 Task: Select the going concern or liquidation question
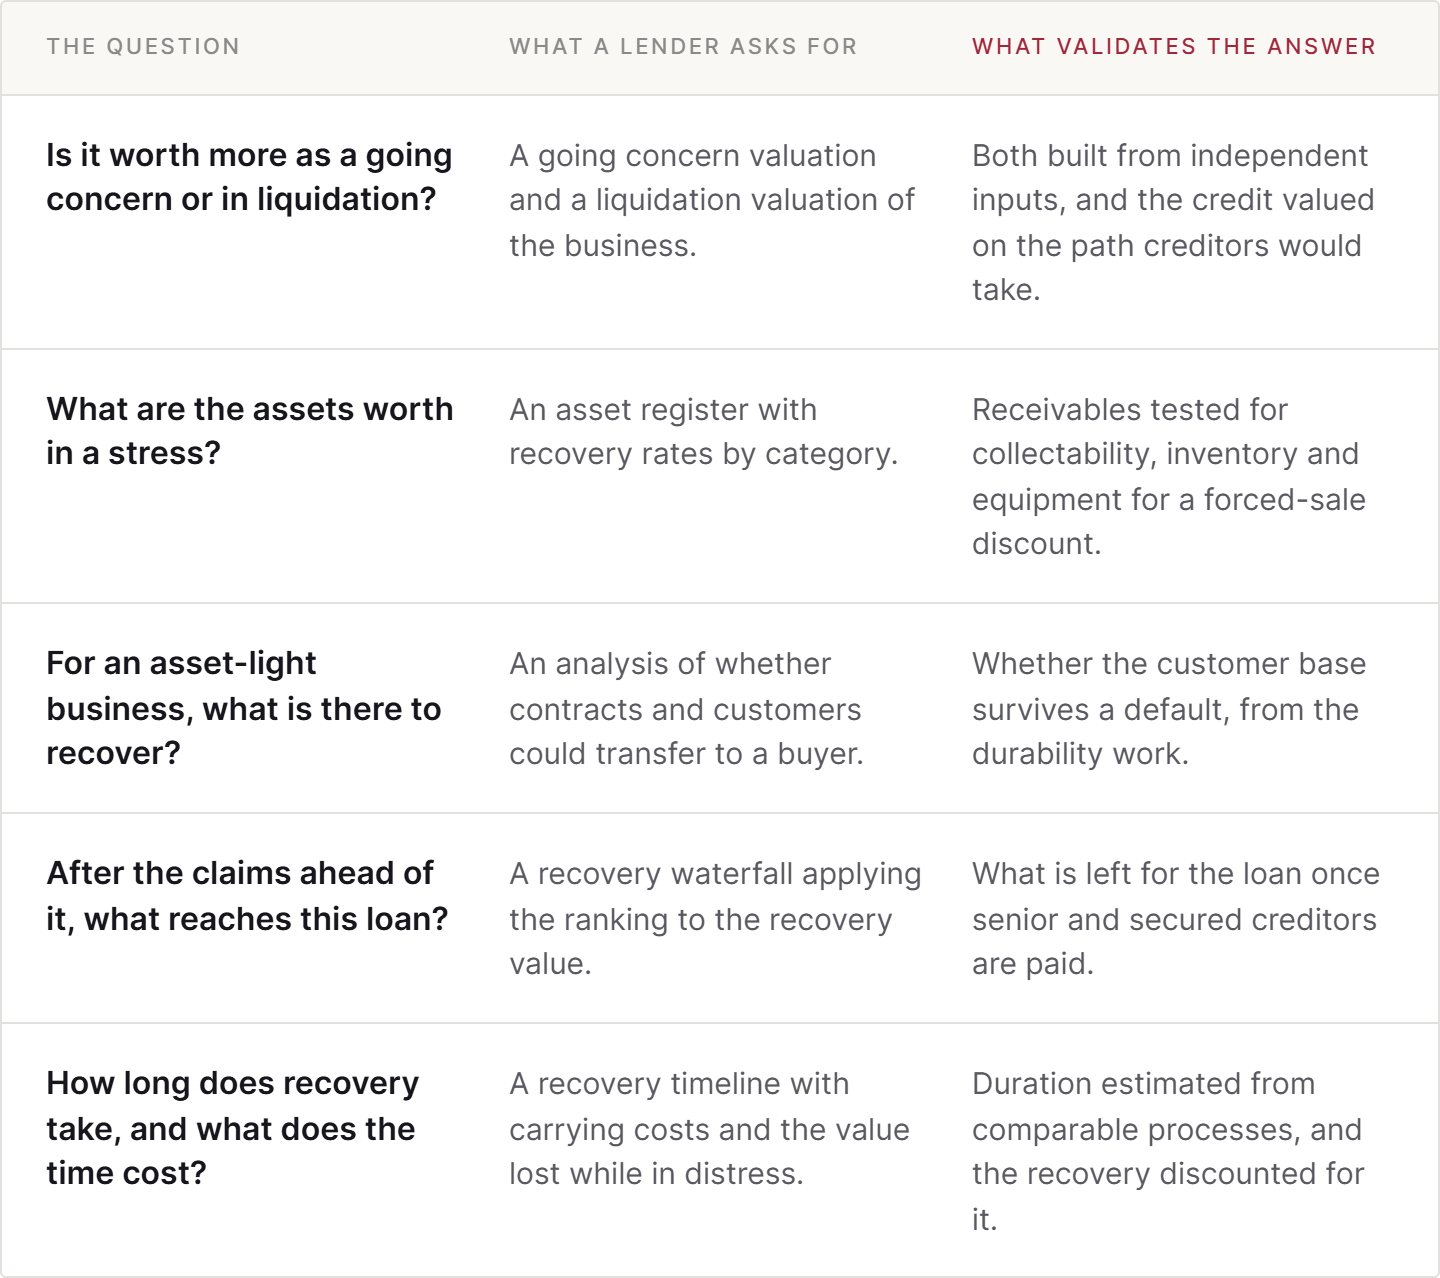coord(249,177)
